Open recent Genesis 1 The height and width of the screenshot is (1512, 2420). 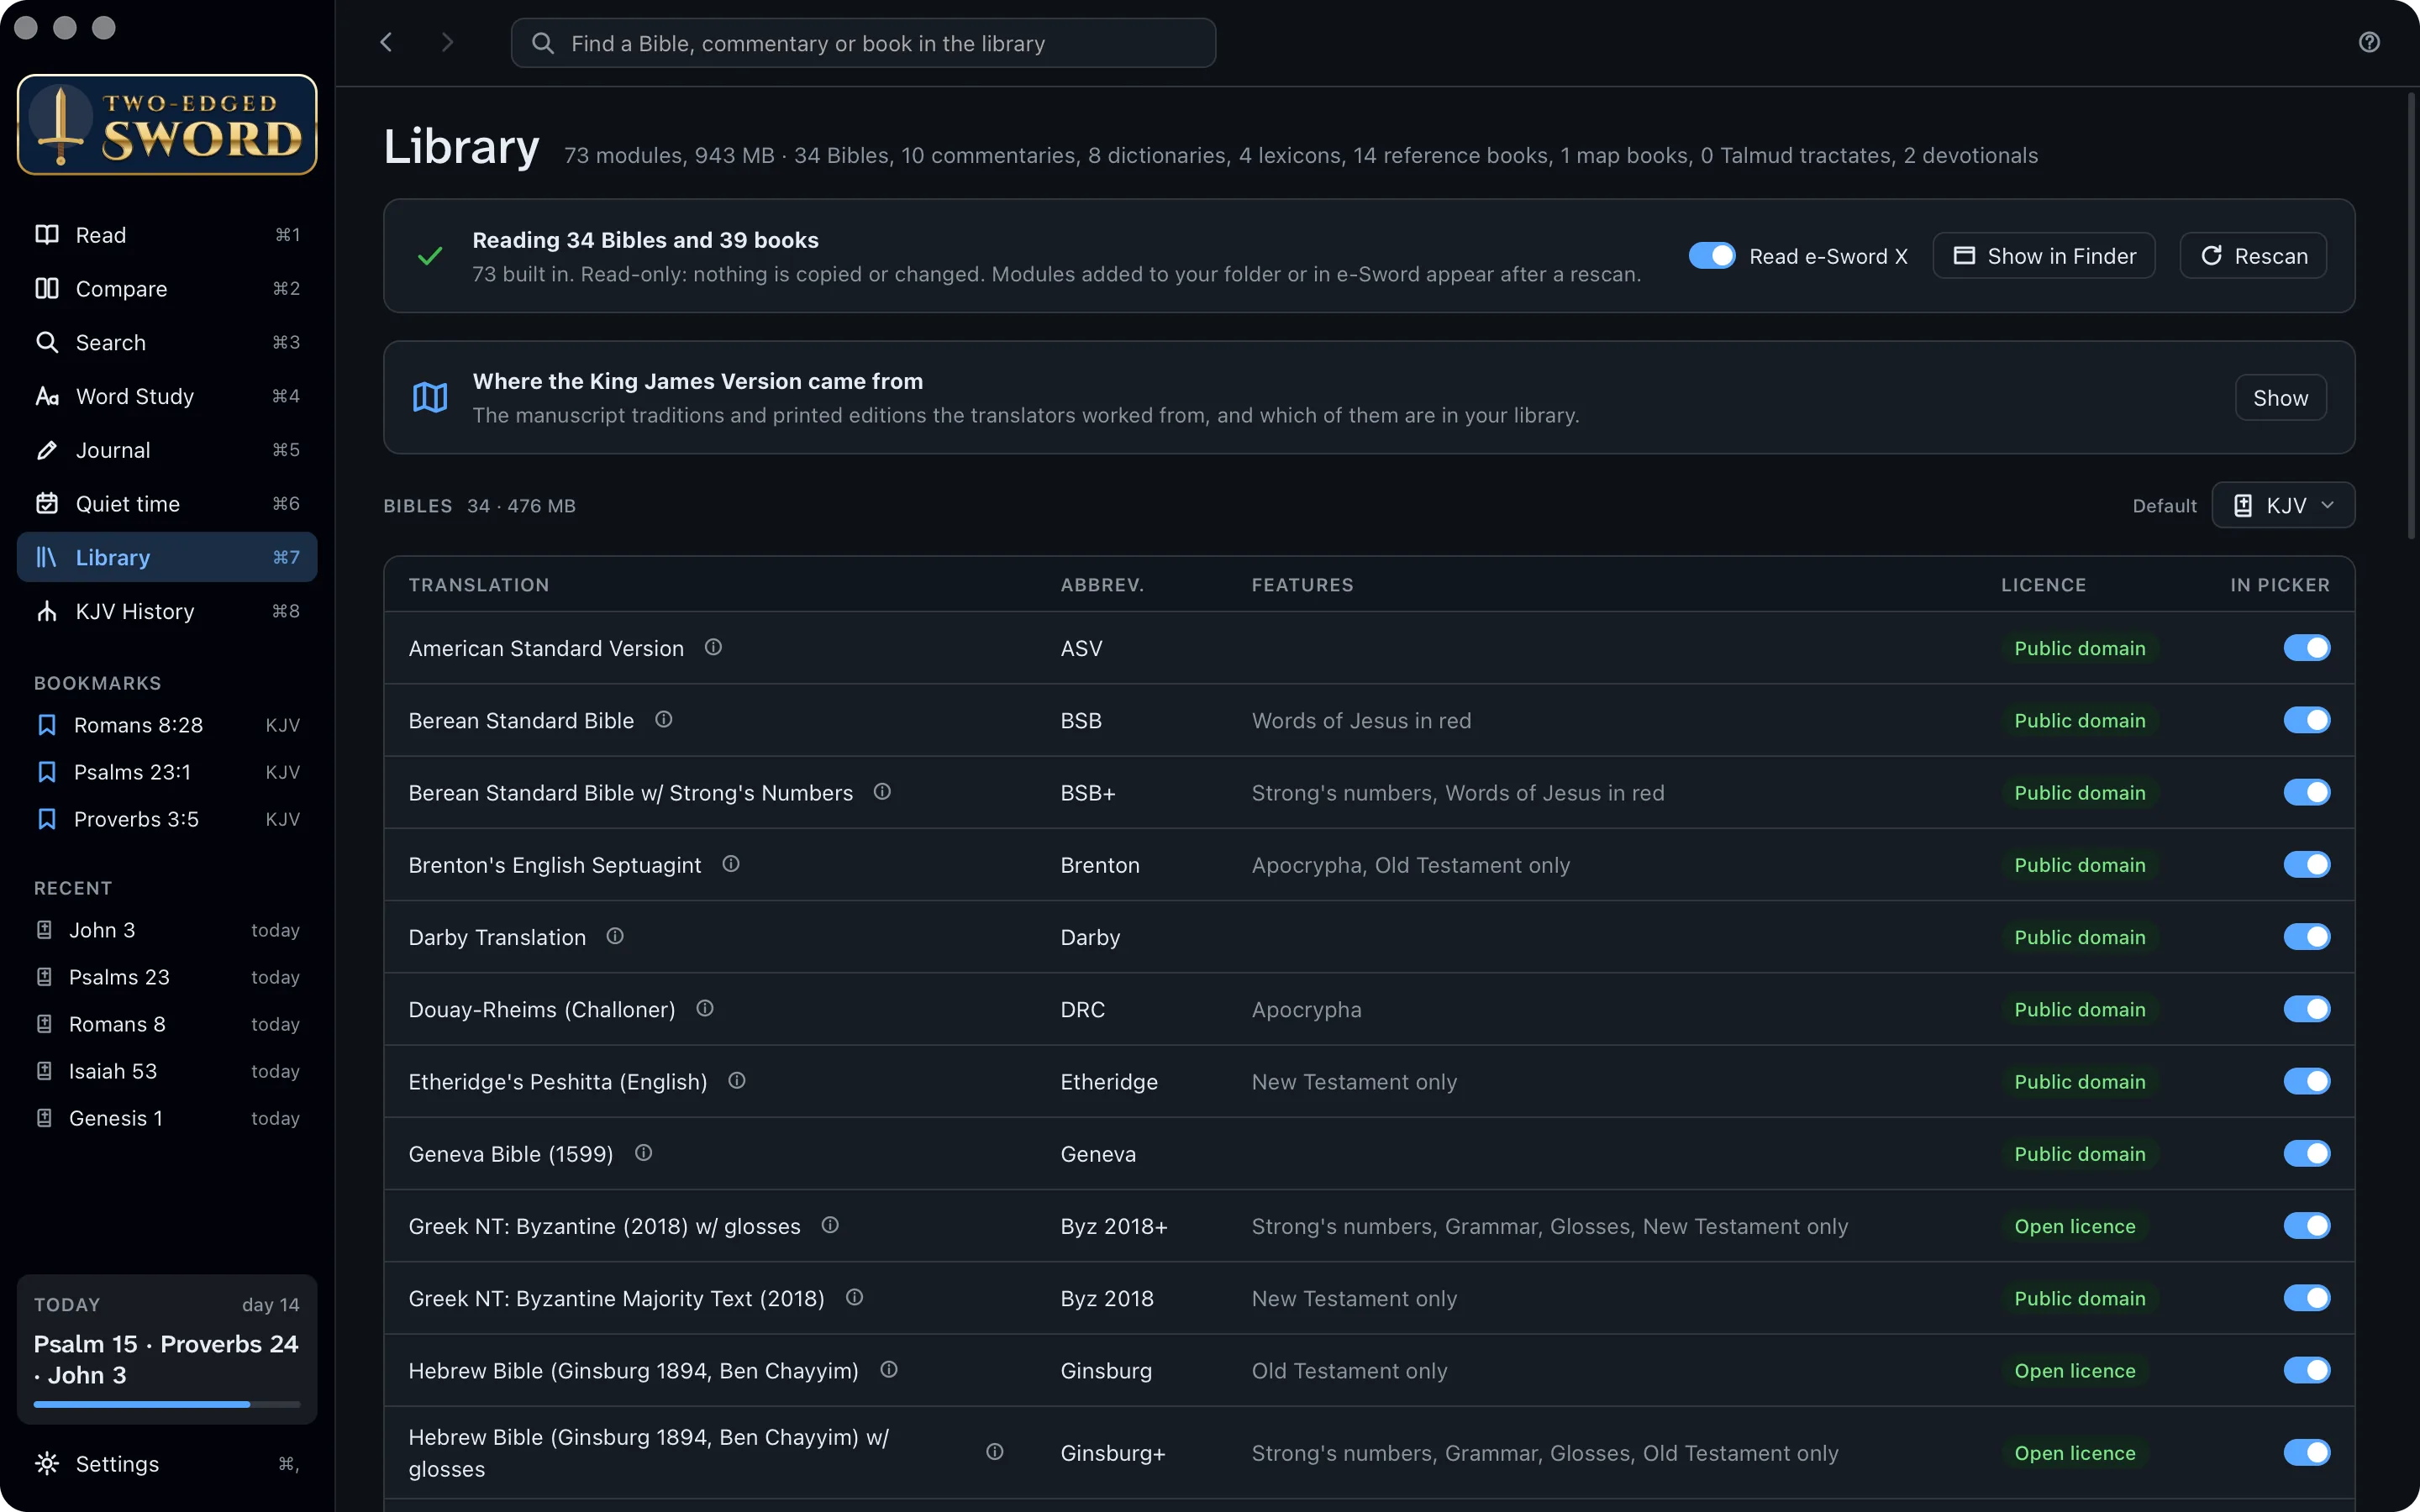tap(167, 1118)
